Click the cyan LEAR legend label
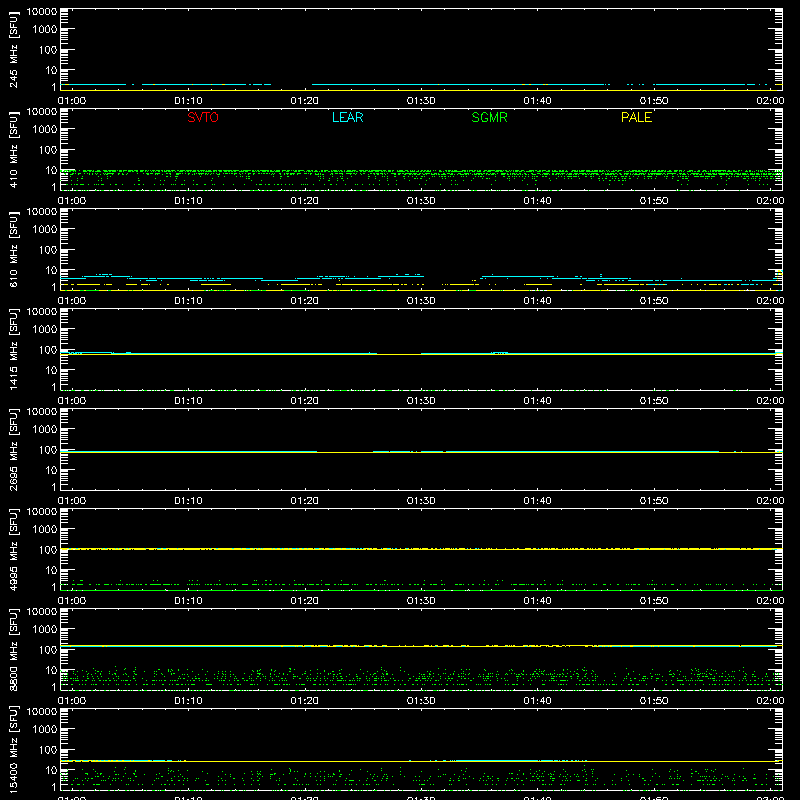This screenshot has height=800, width=800. point(347,117)
